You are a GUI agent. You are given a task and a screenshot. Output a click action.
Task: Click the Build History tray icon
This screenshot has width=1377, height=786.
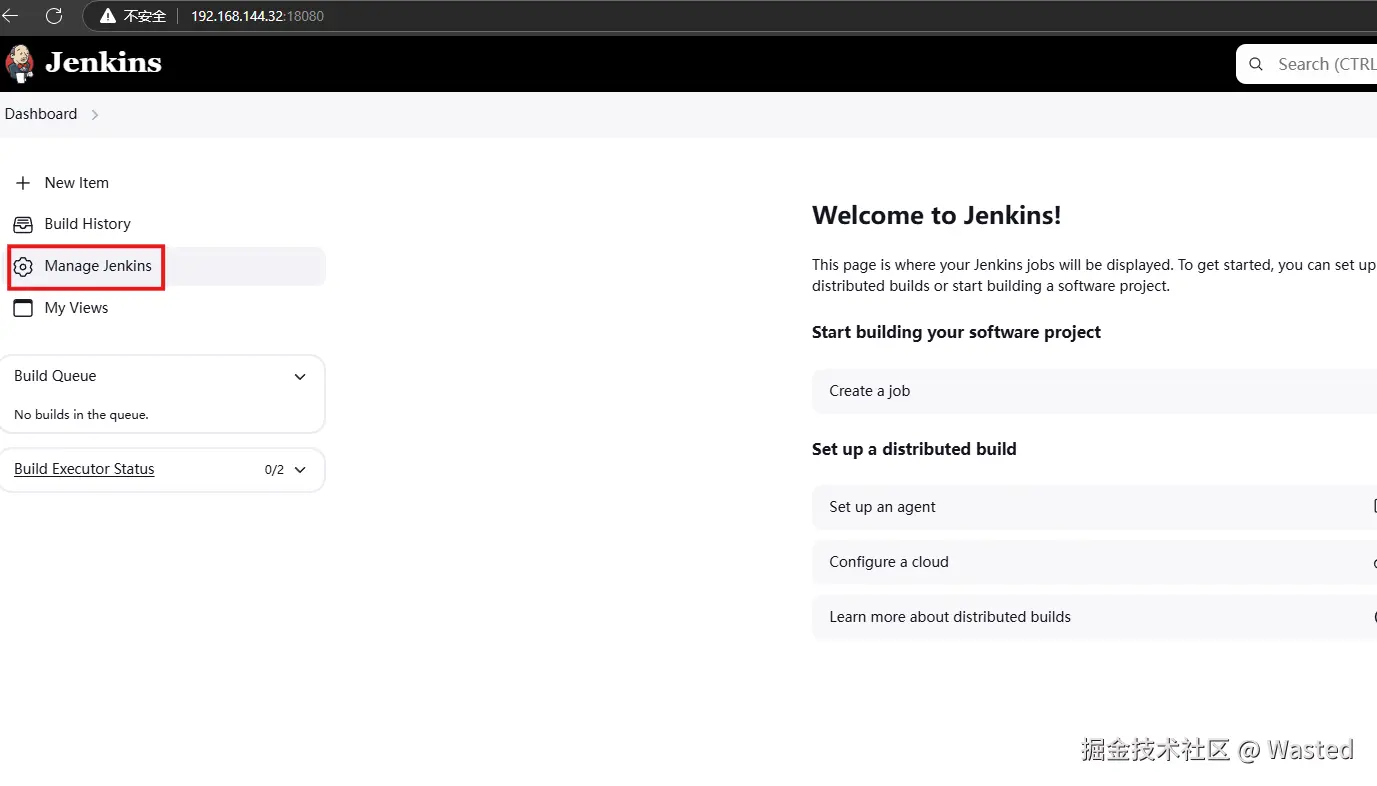click(x=23, y=224)
